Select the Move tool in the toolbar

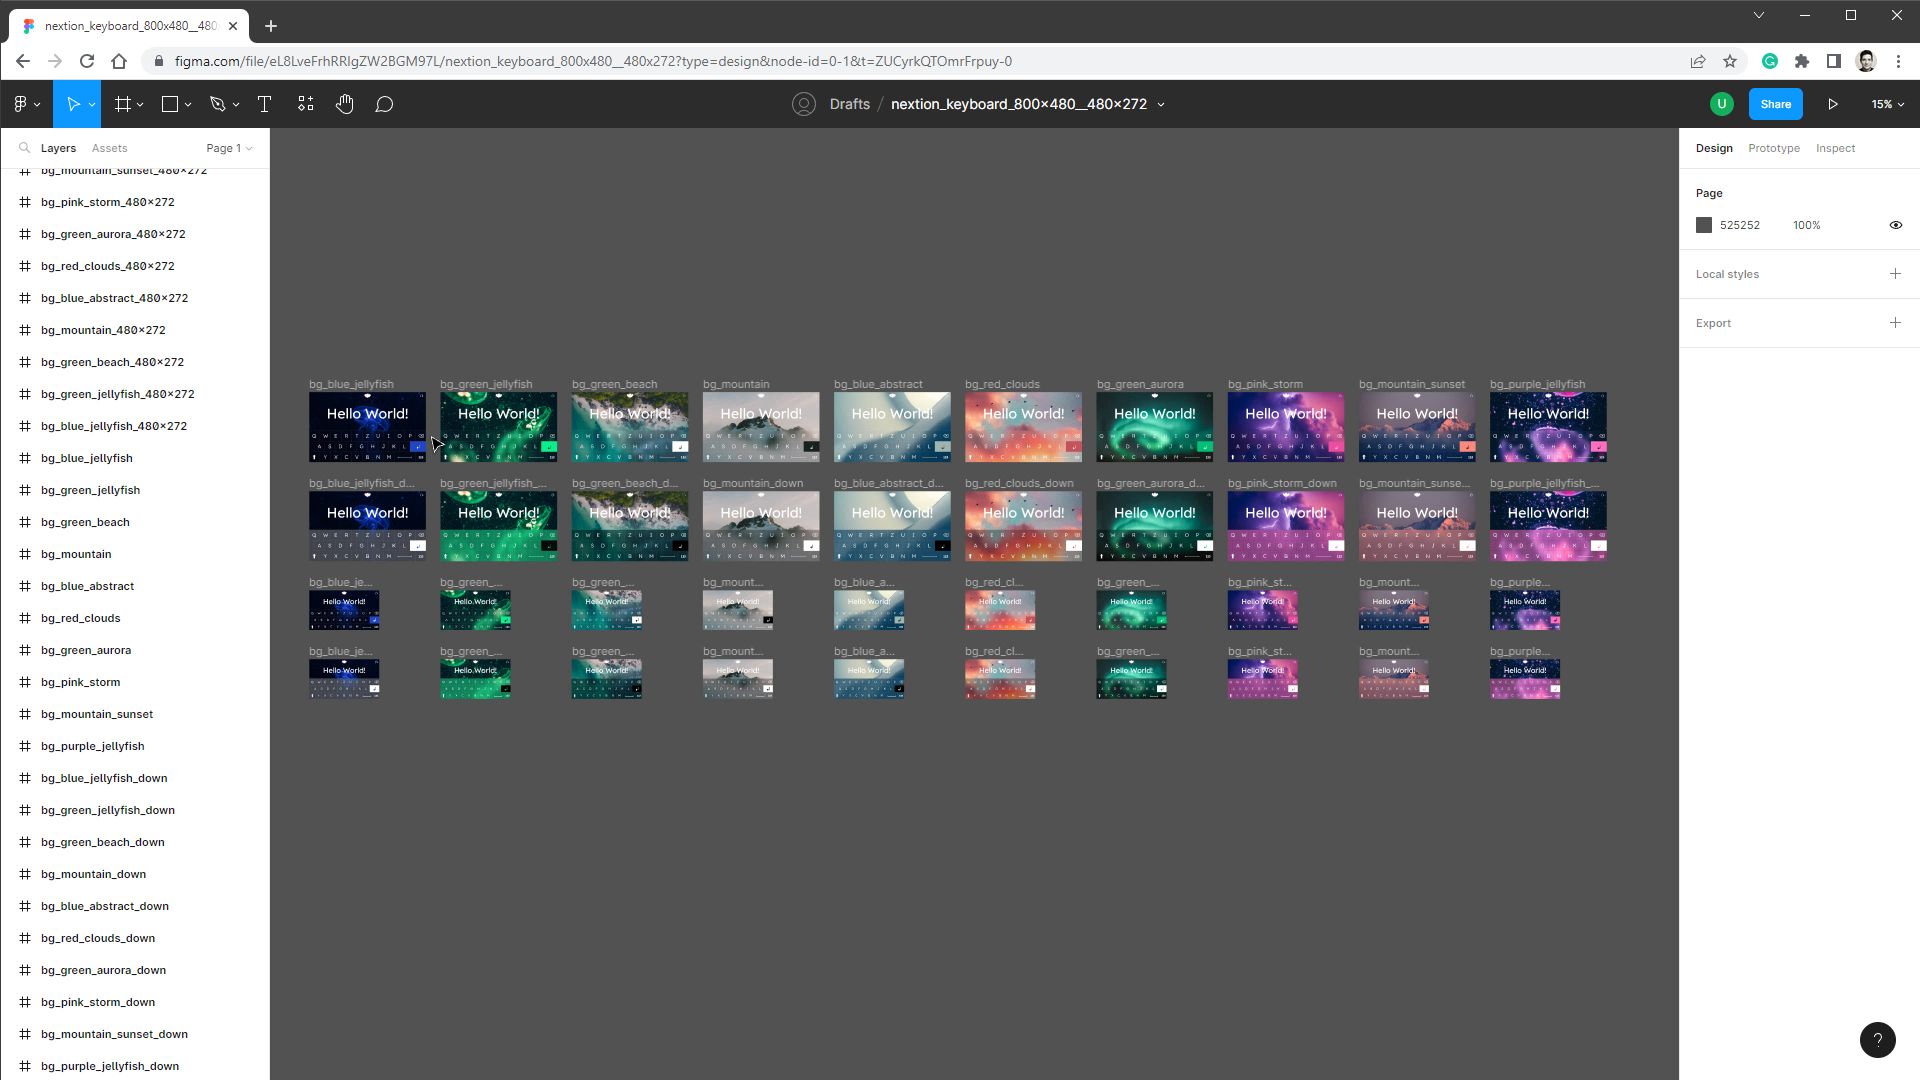point(72,104)
